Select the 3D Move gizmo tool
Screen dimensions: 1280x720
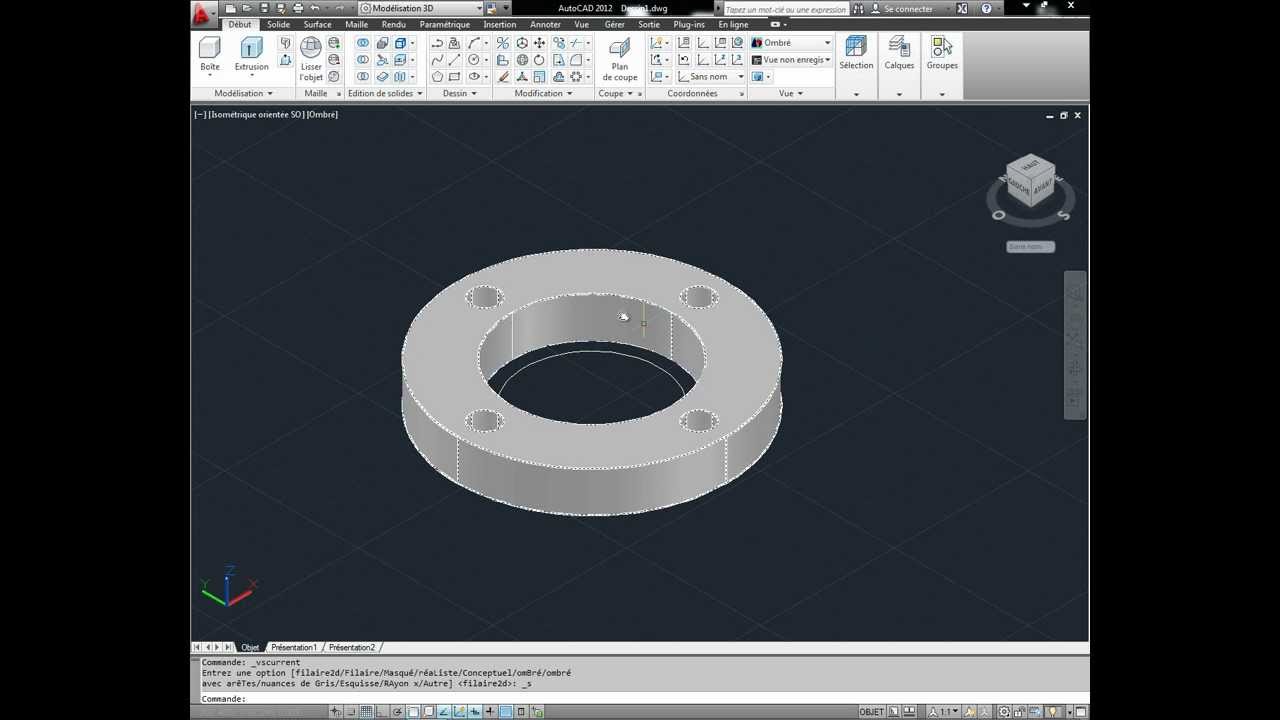click(x=522, y=43)
